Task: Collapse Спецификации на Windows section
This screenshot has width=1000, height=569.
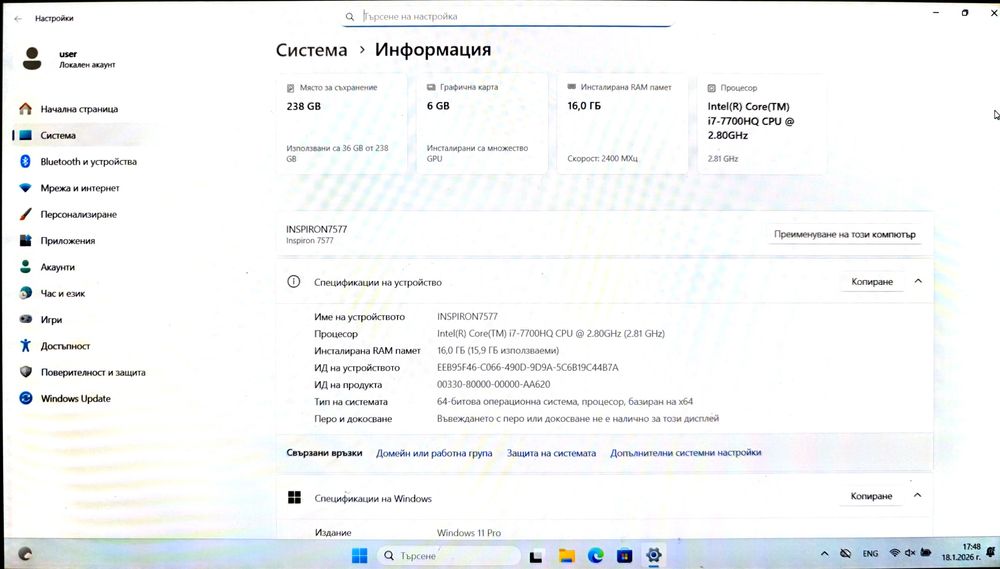Action: click(918, 495)
